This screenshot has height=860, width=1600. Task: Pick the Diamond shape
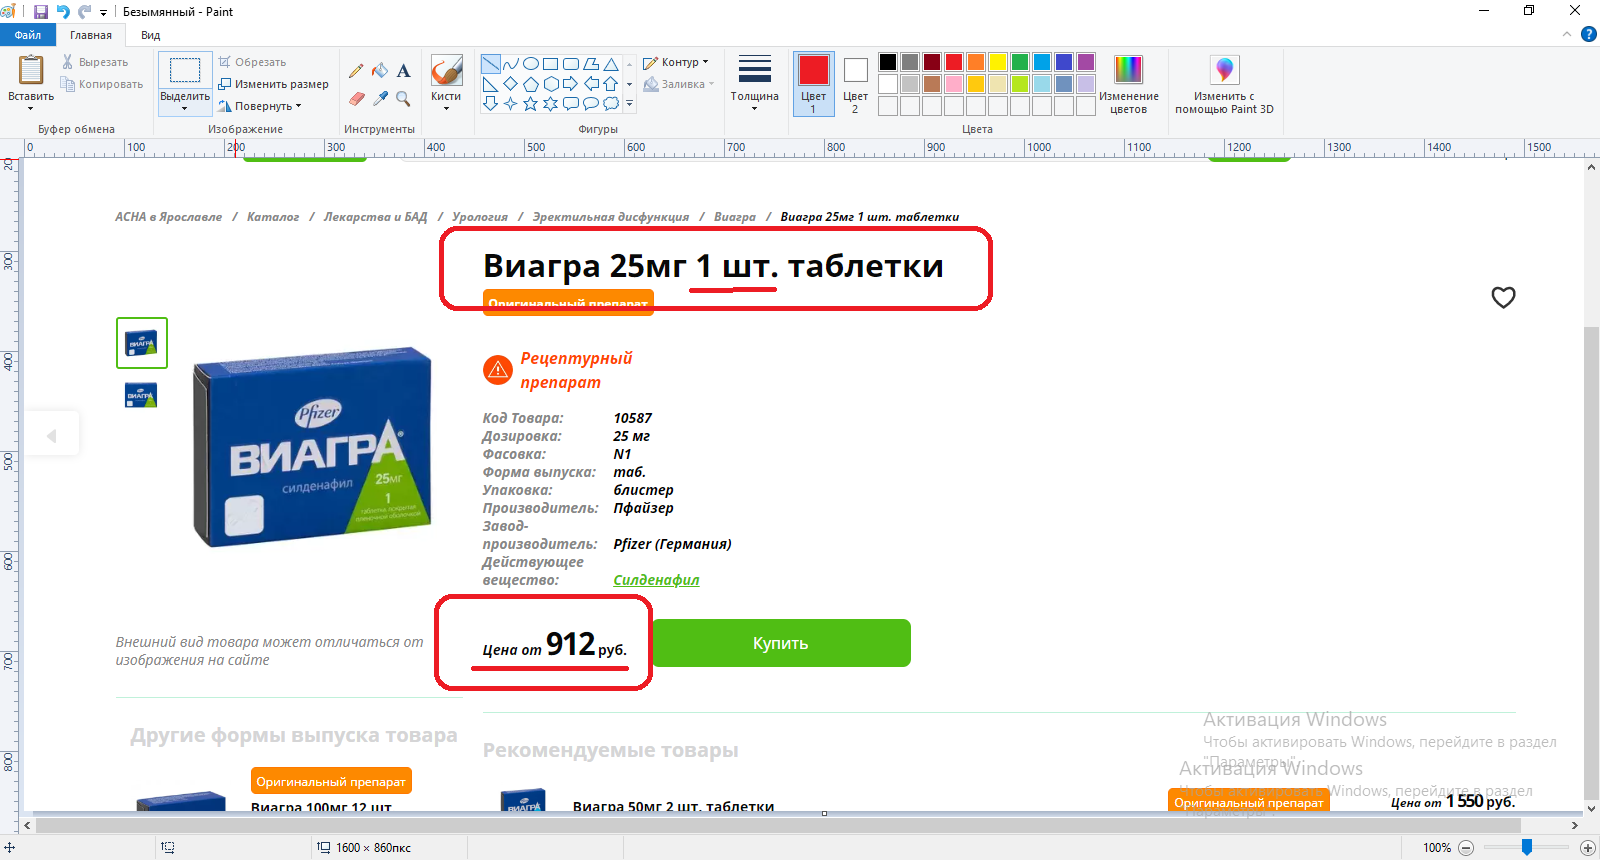[511, 84]
